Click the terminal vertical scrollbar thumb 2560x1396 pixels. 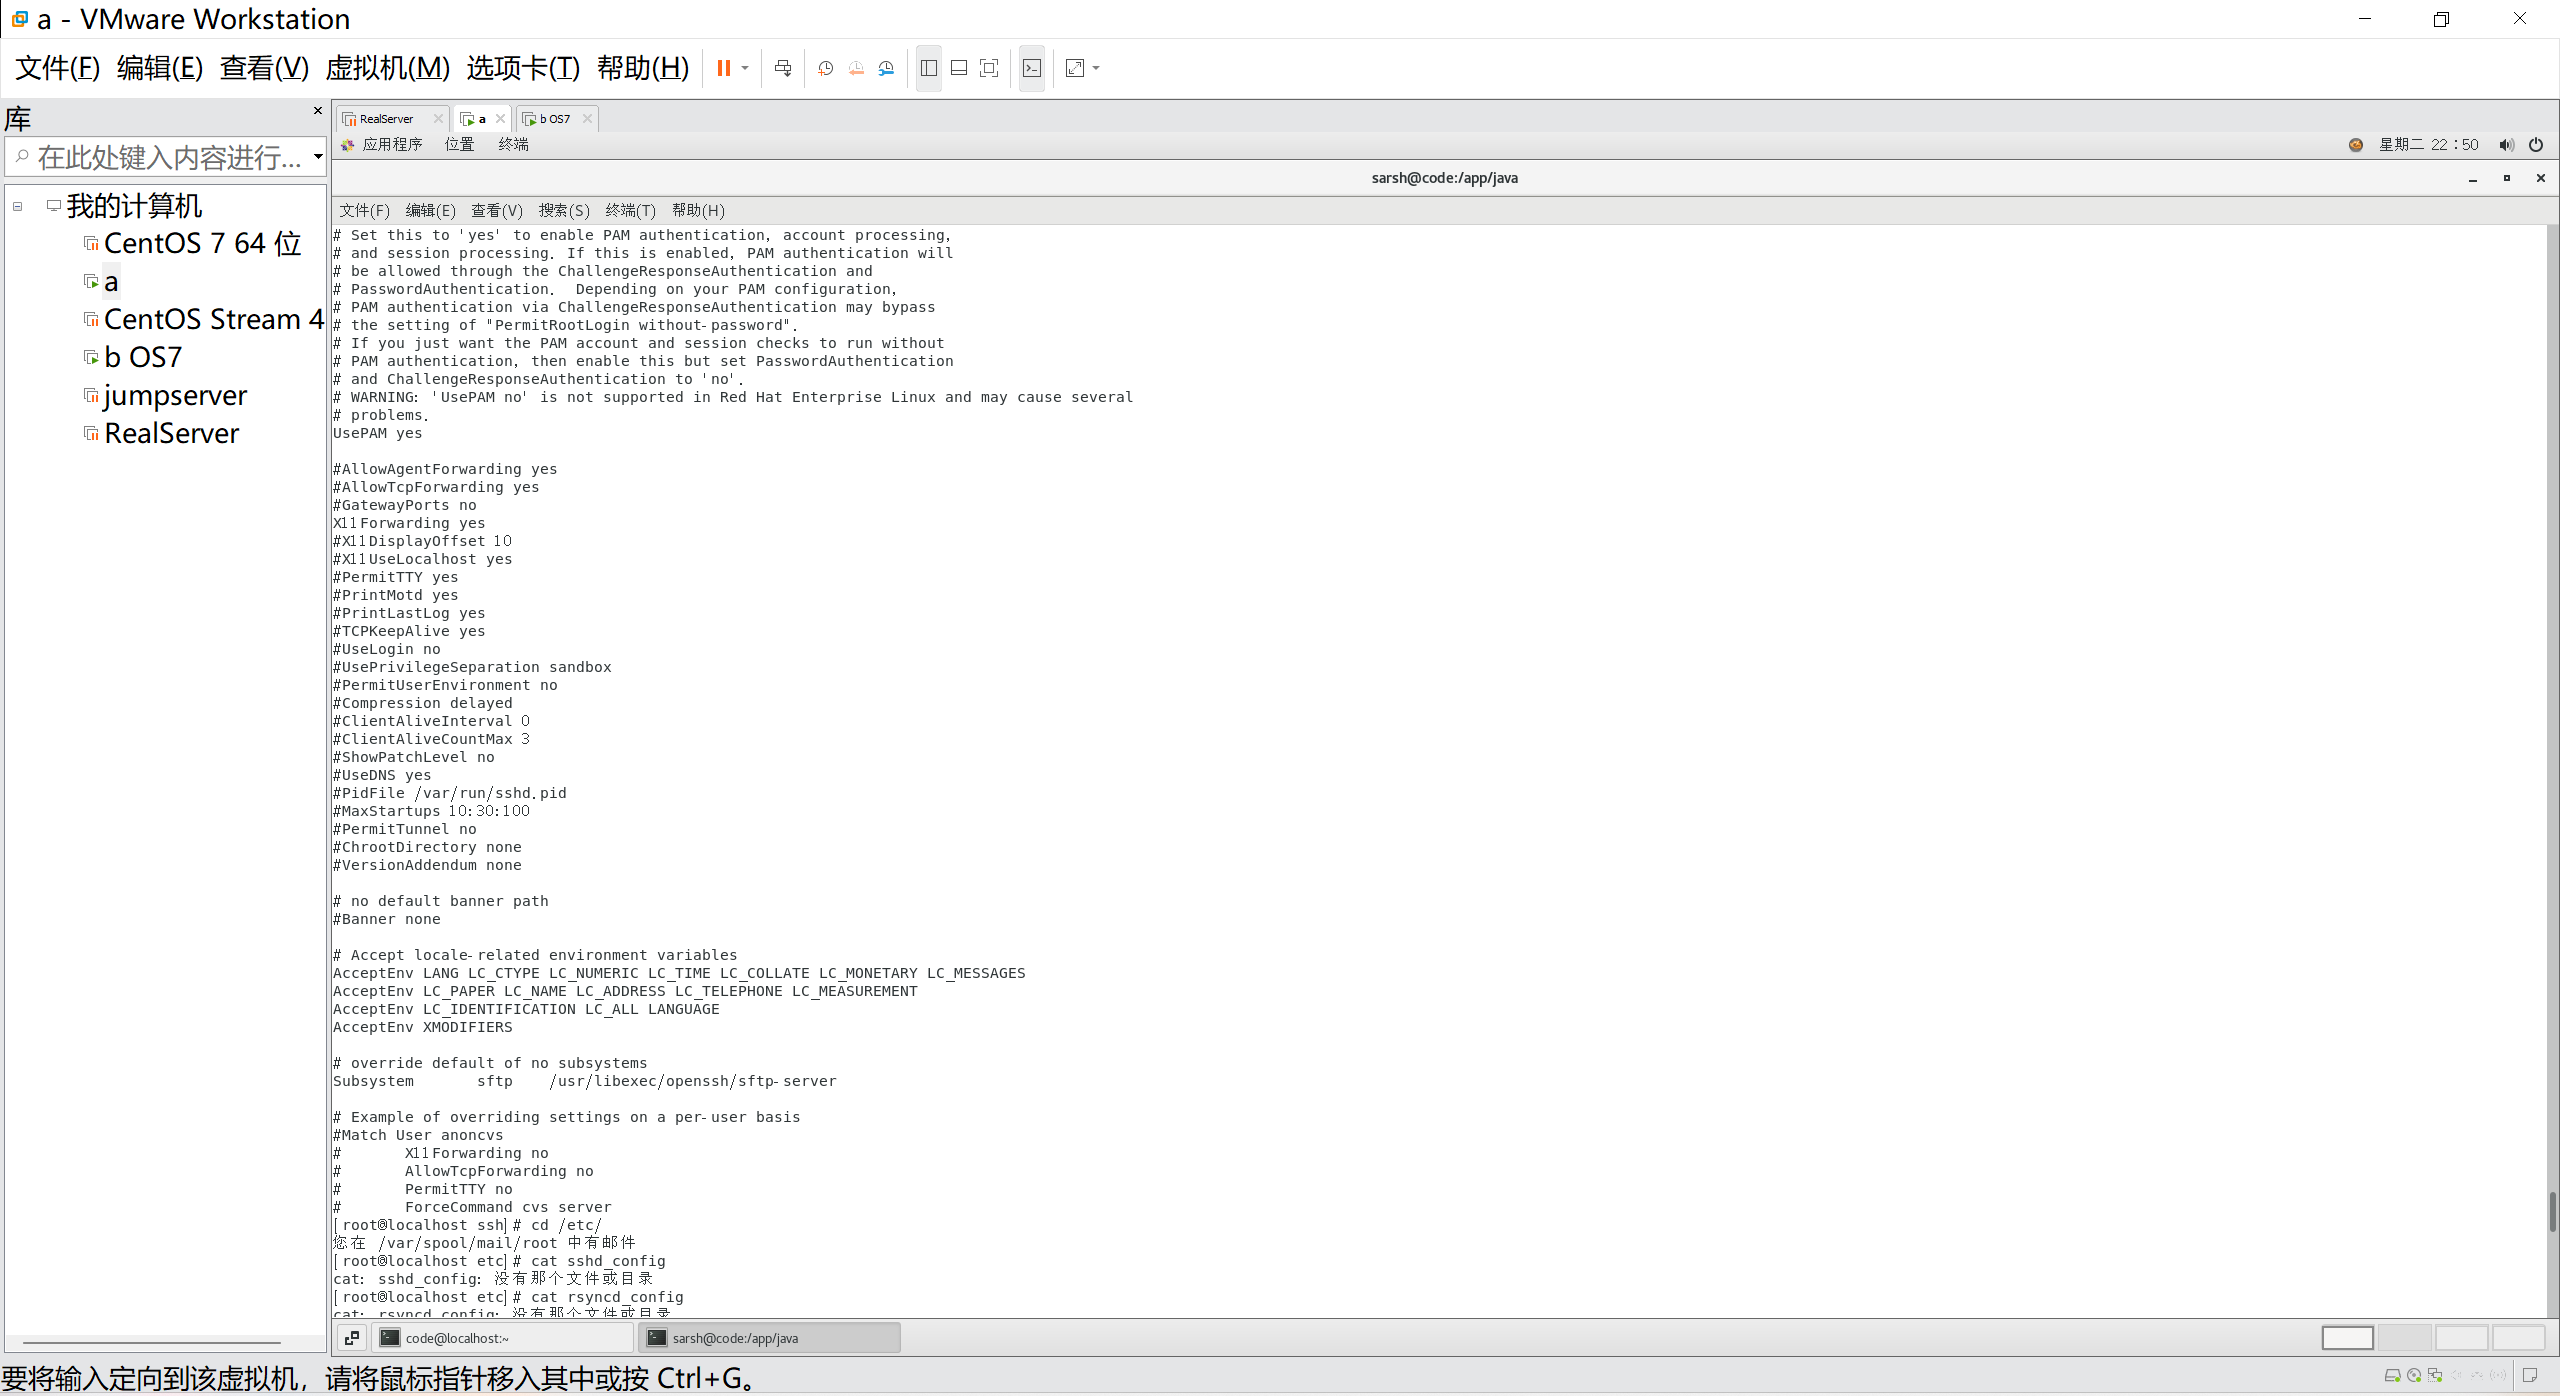[x=2552, y=1211]
